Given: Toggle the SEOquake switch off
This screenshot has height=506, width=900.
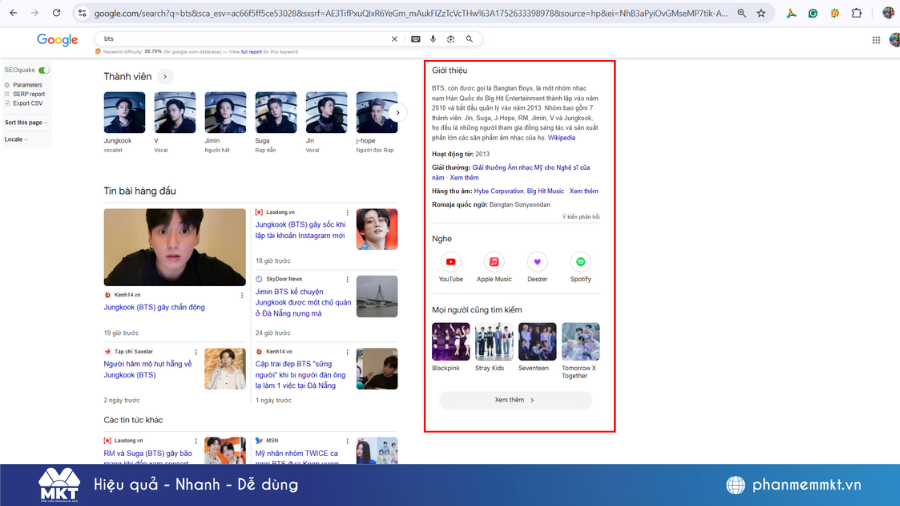Looking at the screenshot, I should [x=44, y=70].
